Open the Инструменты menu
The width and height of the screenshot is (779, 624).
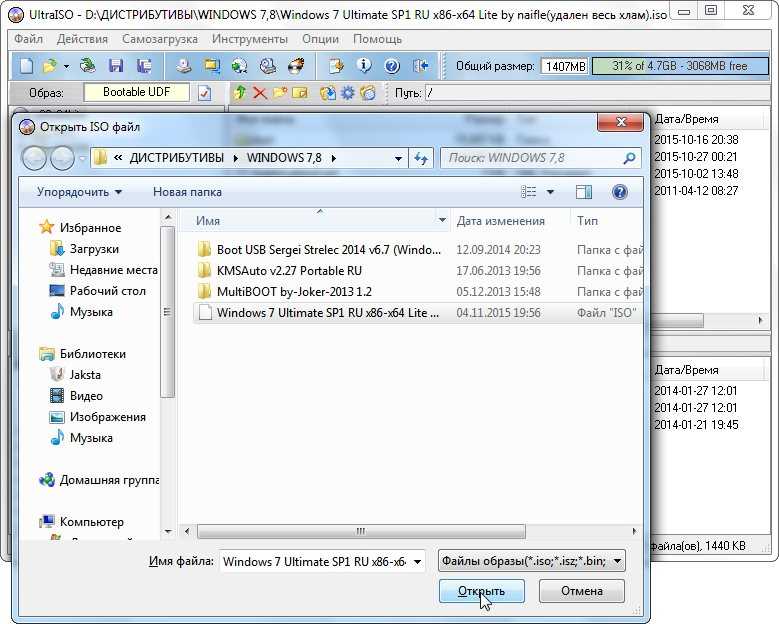coord(250,39)
